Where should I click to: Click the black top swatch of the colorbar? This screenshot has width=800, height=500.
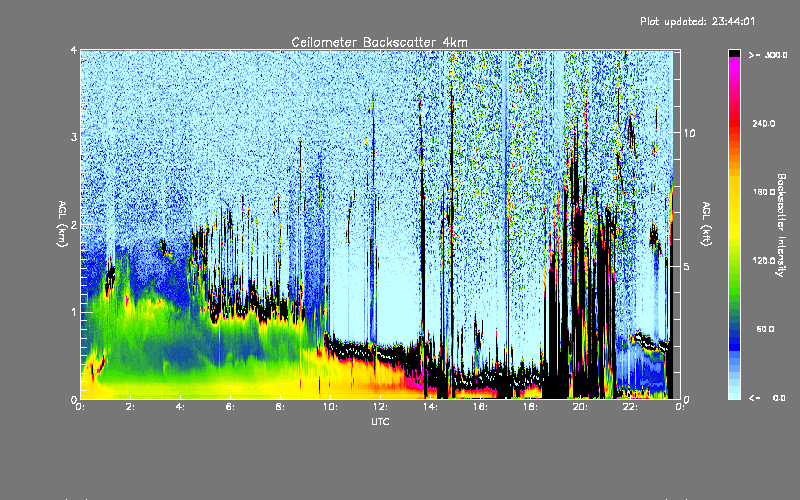point(734,53)
